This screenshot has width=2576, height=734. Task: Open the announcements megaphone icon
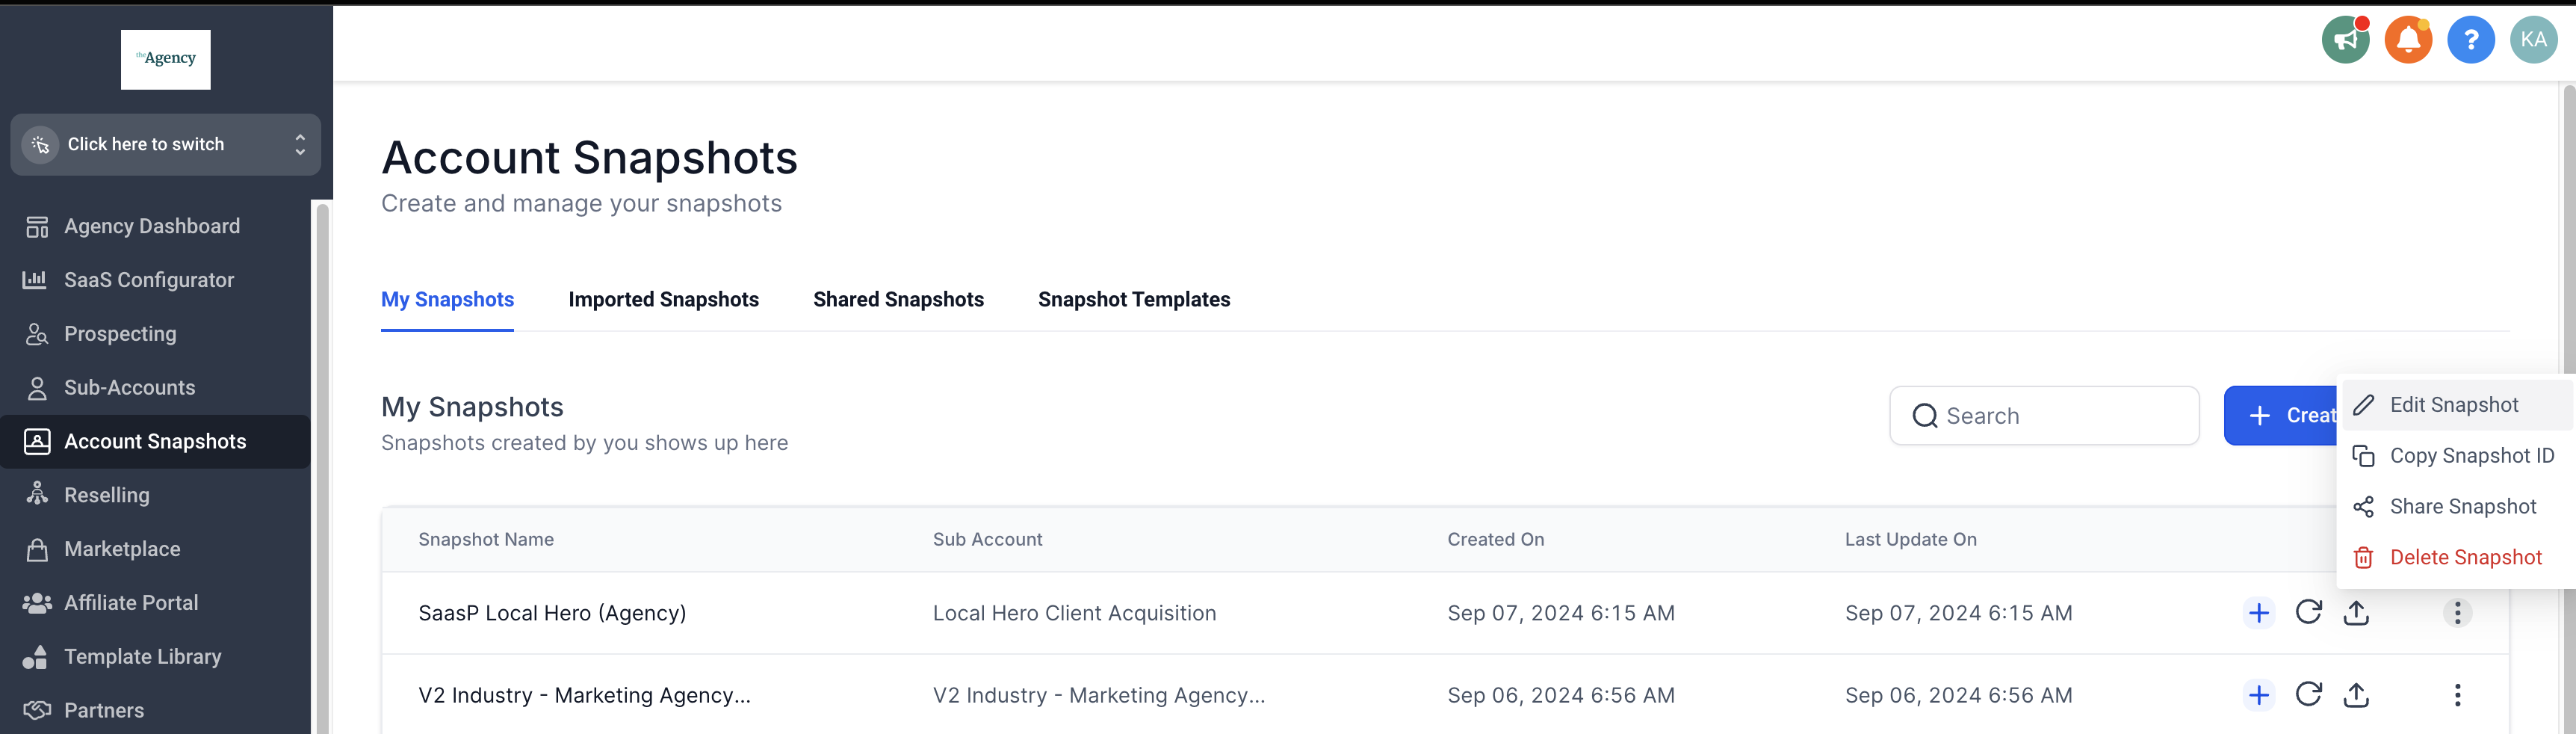click(2345, 40)
